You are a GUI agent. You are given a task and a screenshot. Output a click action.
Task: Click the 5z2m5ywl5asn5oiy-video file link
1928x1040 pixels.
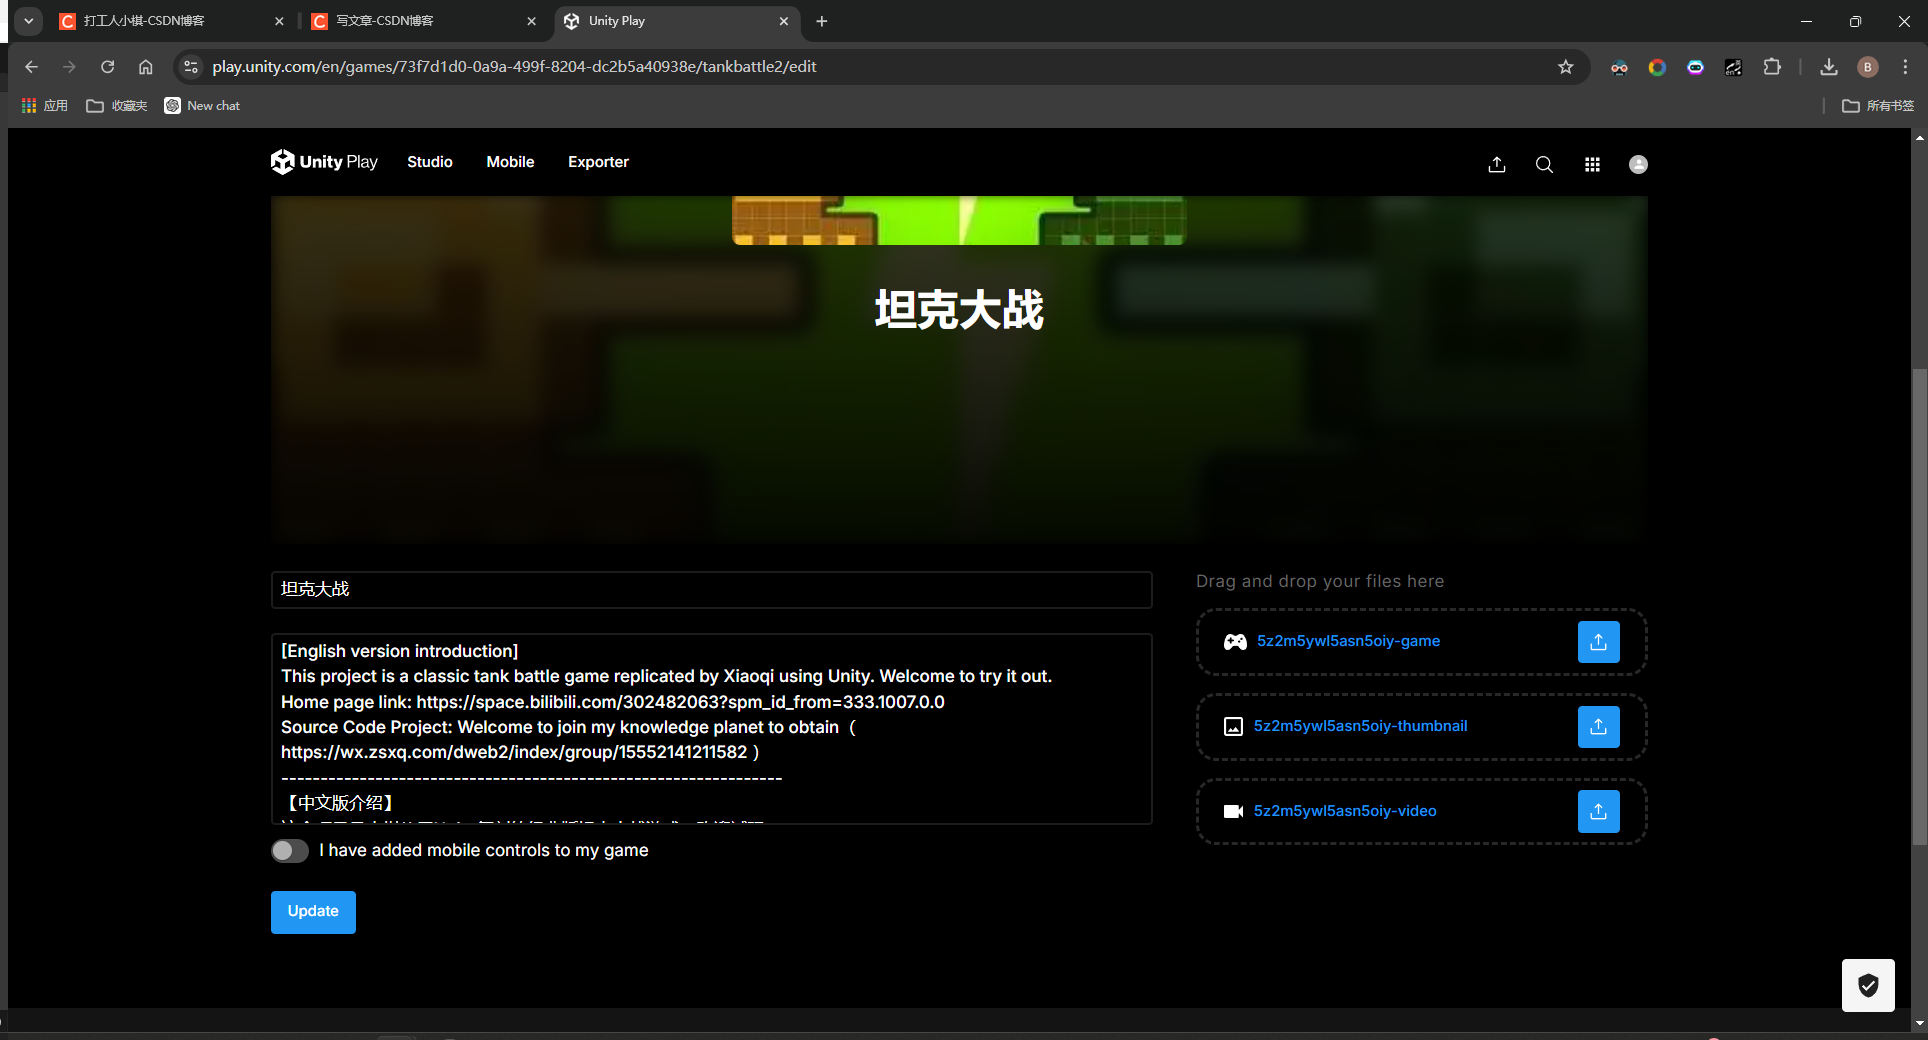tap(1345, 811)
